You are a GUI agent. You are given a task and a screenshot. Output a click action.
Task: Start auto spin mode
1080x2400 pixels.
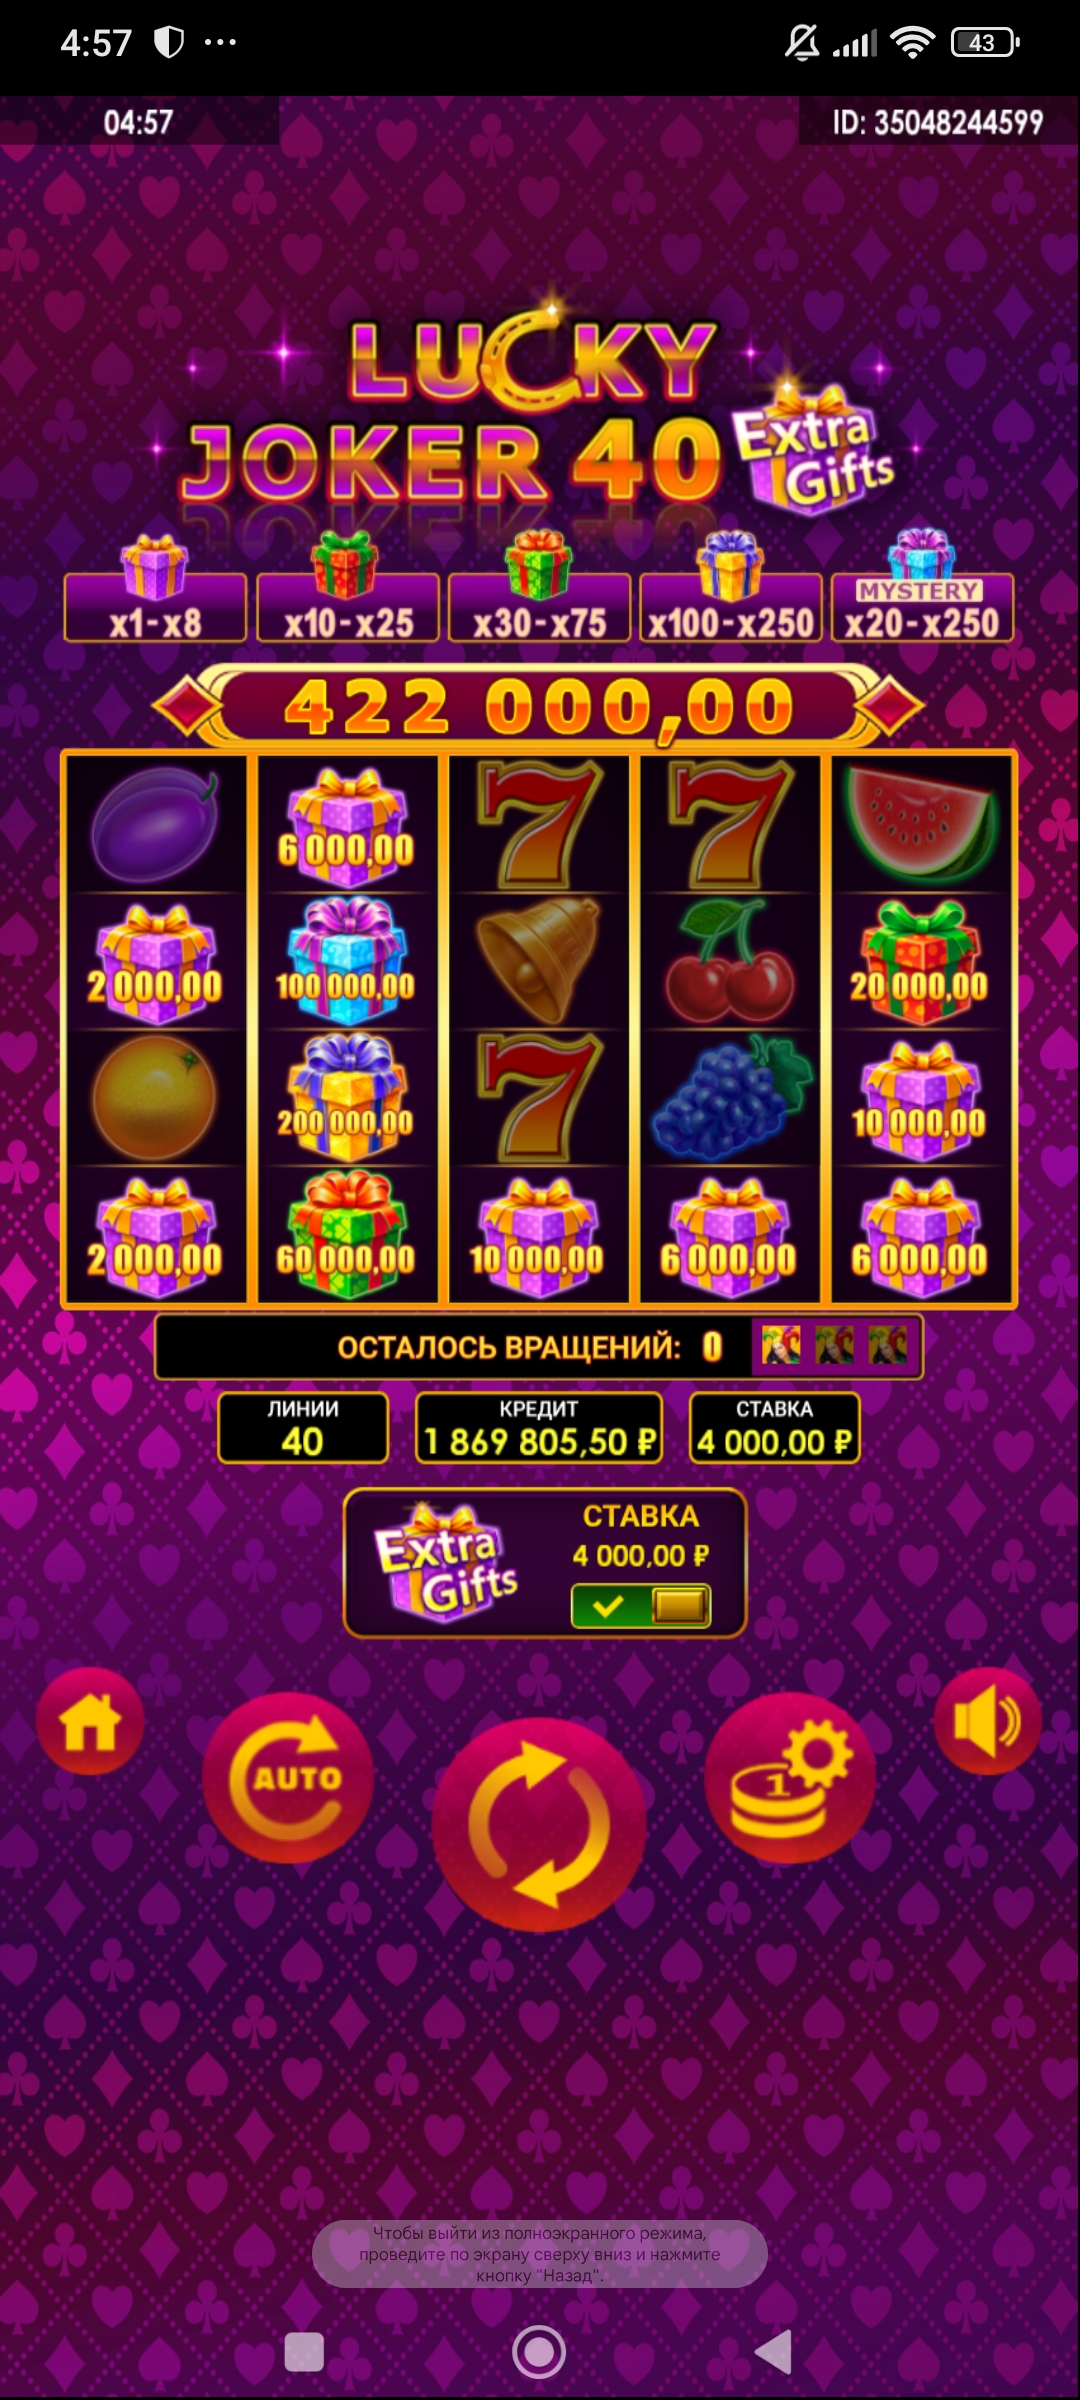coord(288,1778)
